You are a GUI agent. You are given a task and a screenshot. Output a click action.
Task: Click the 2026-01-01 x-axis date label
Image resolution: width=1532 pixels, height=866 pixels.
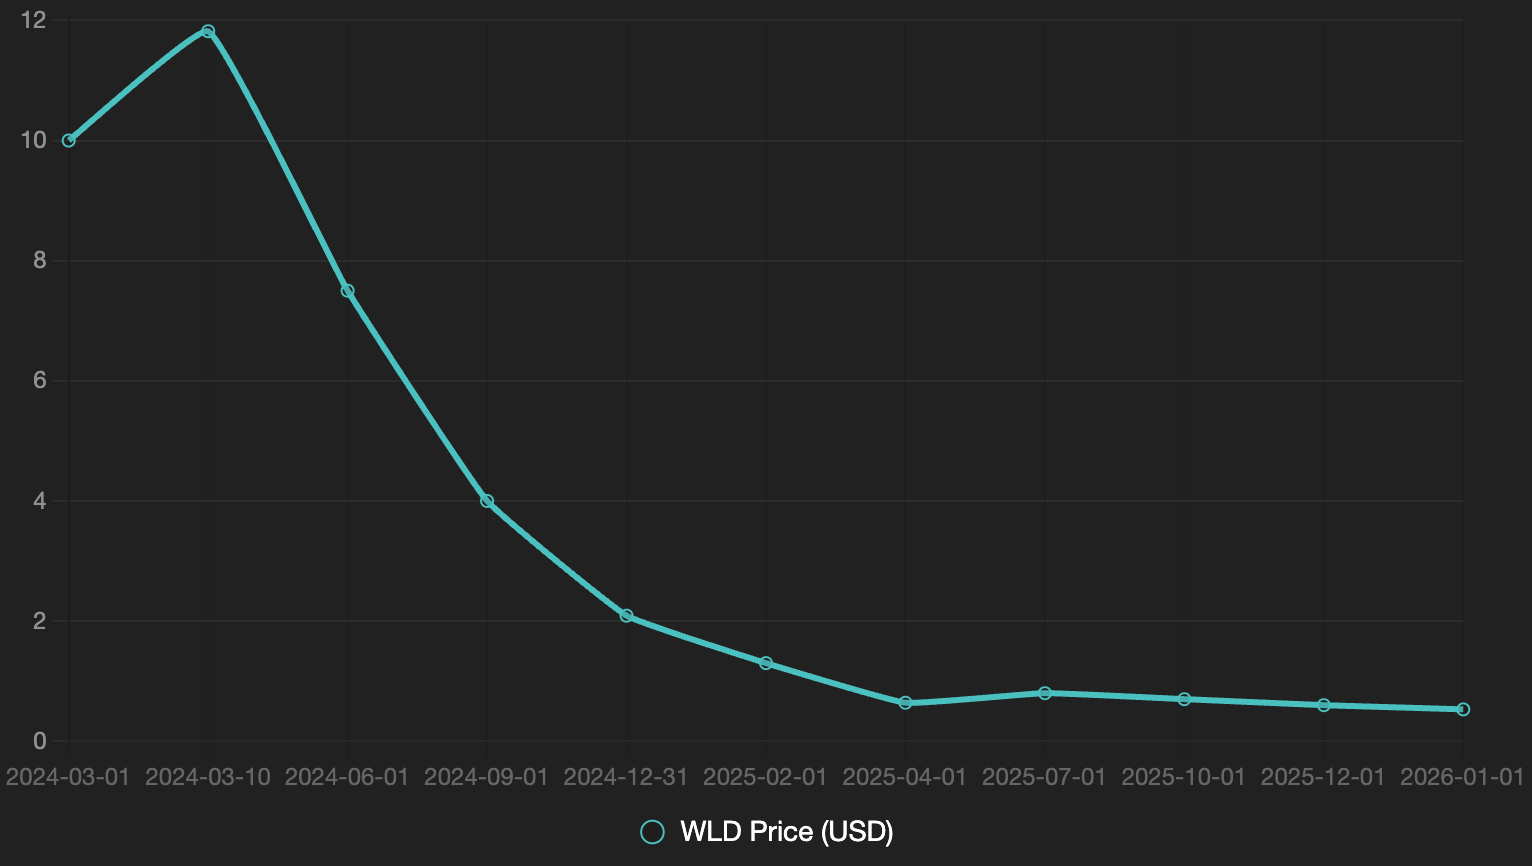coord(1462,777)
